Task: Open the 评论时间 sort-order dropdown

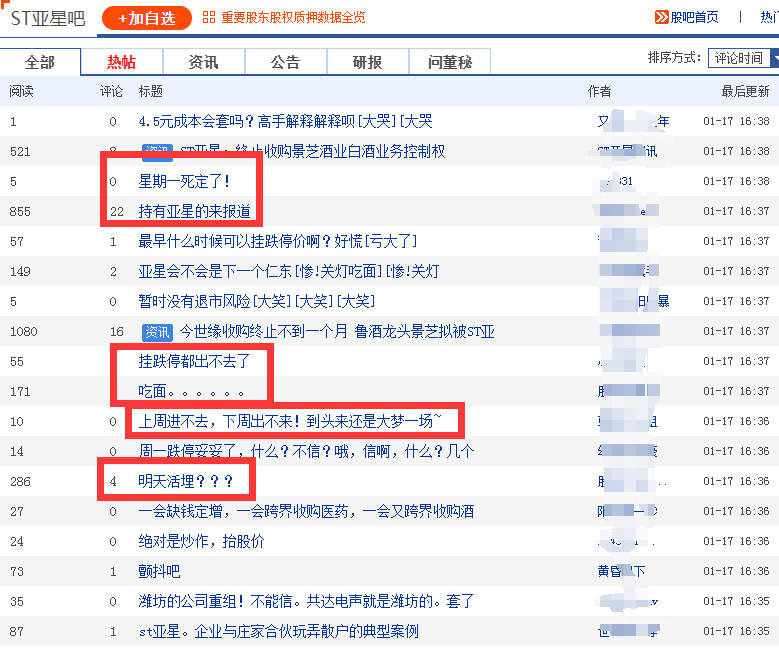Action: coord(744,58)
